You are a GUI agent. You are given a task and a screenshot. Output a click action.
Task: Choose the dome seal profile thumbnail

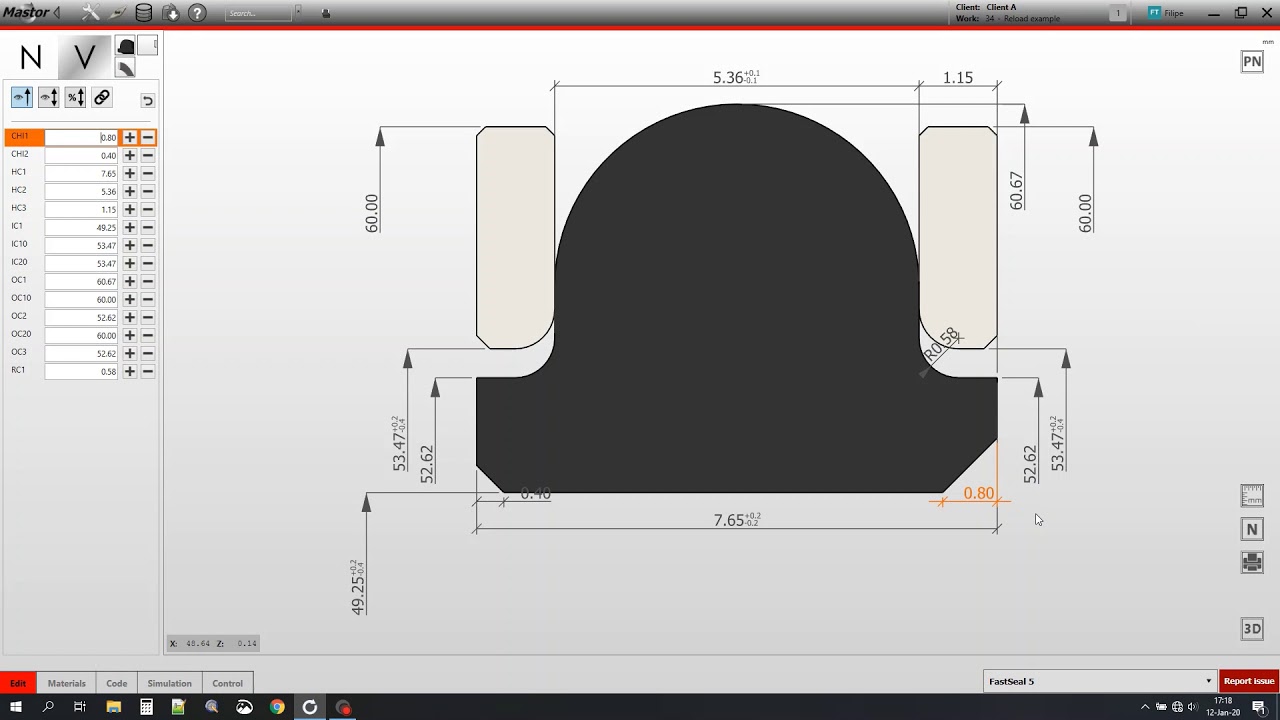click(x=125, y=46)
